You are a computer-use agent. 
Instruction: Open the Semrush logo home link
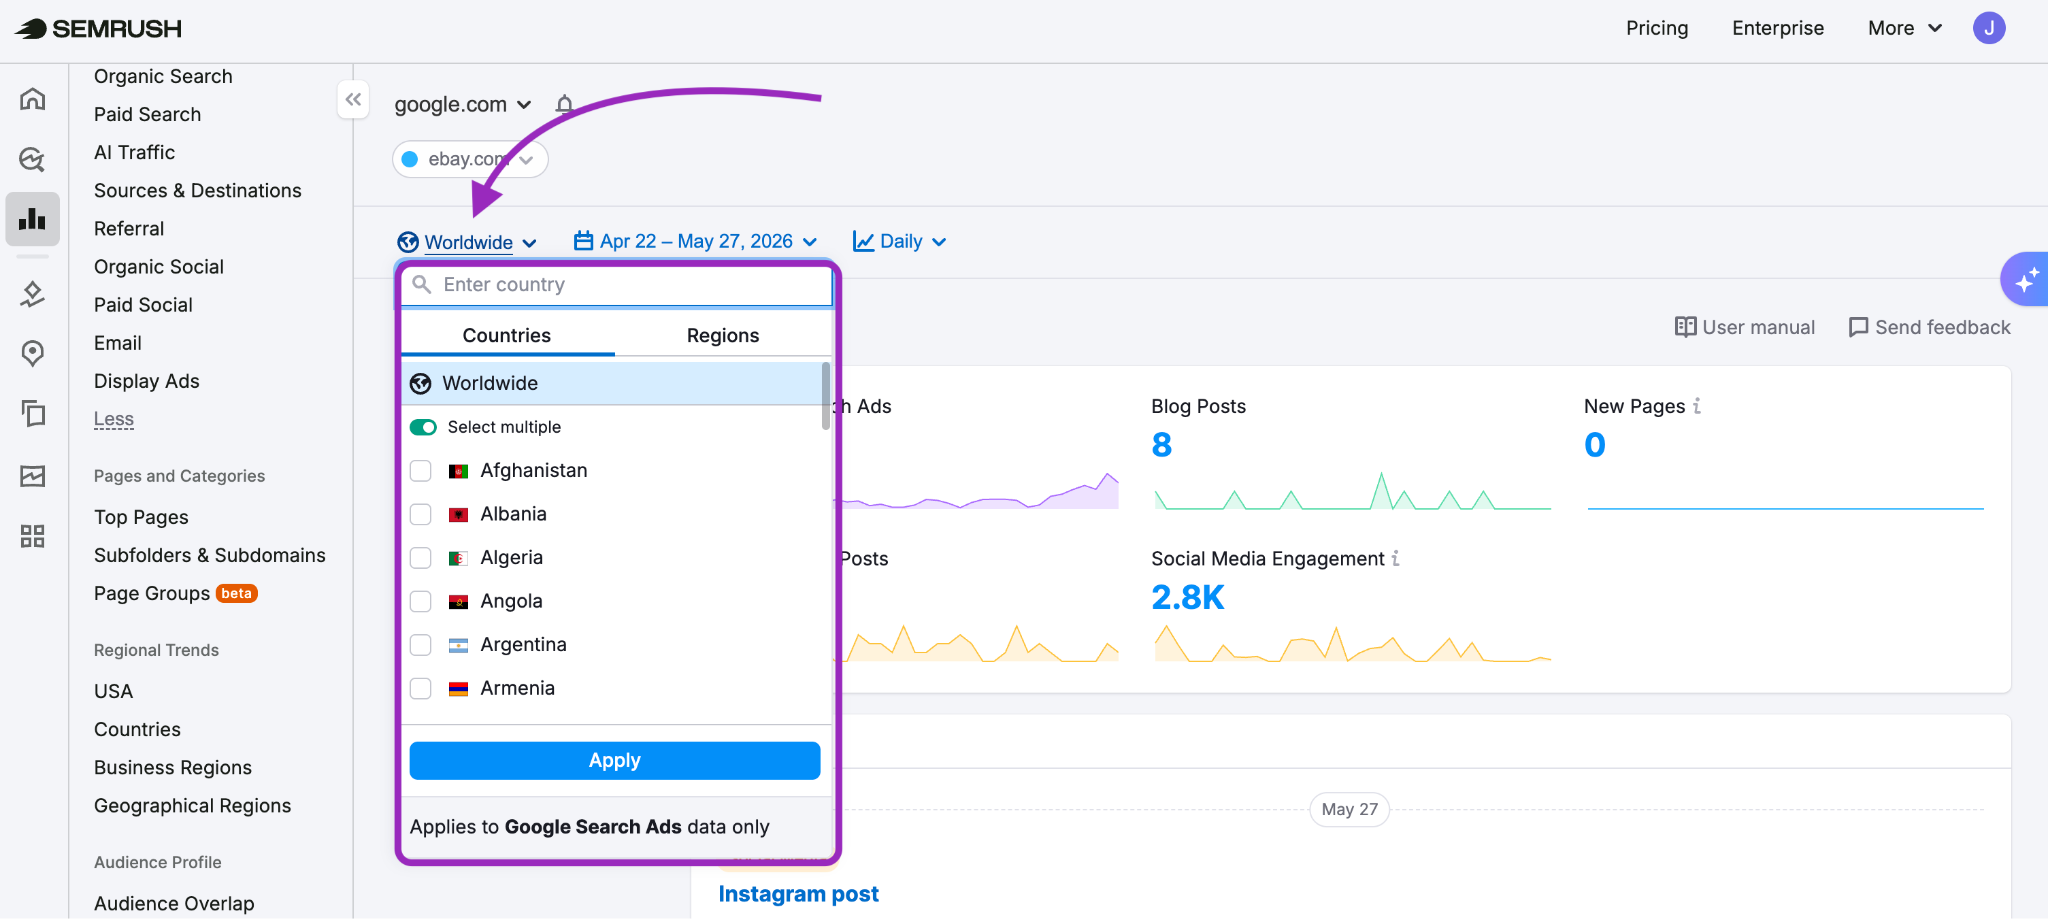point(98,28)
